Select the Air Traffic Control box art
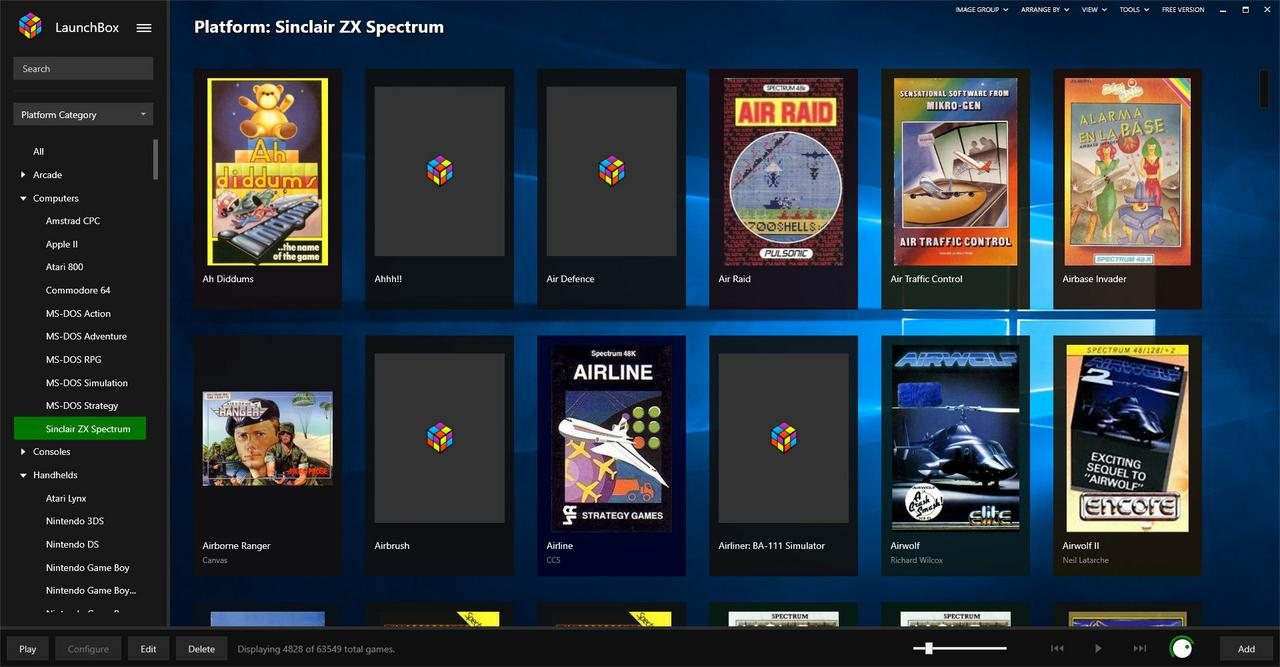 pos(955,171)
